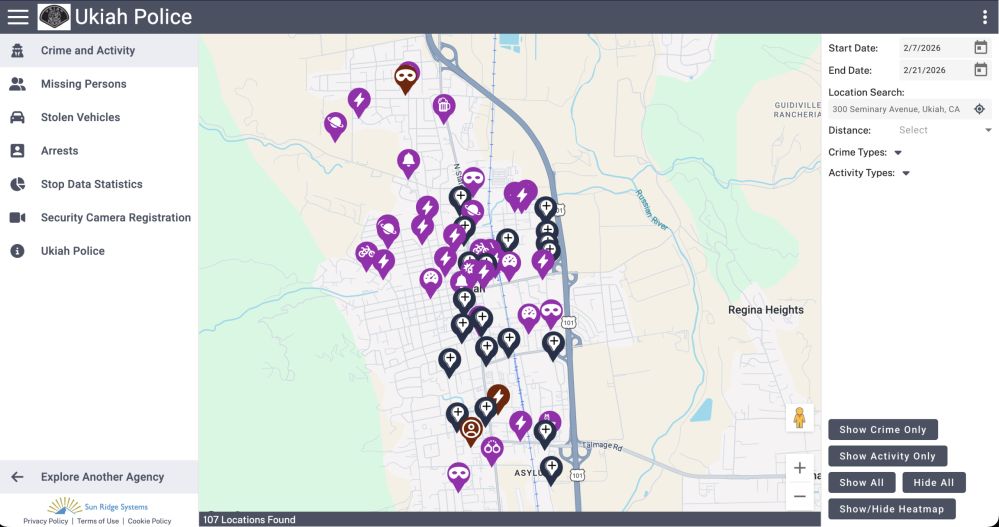Toggle the Show/Hide Heatmap button
The height and width of the screenshot is (527, 999).
(891, 509)
